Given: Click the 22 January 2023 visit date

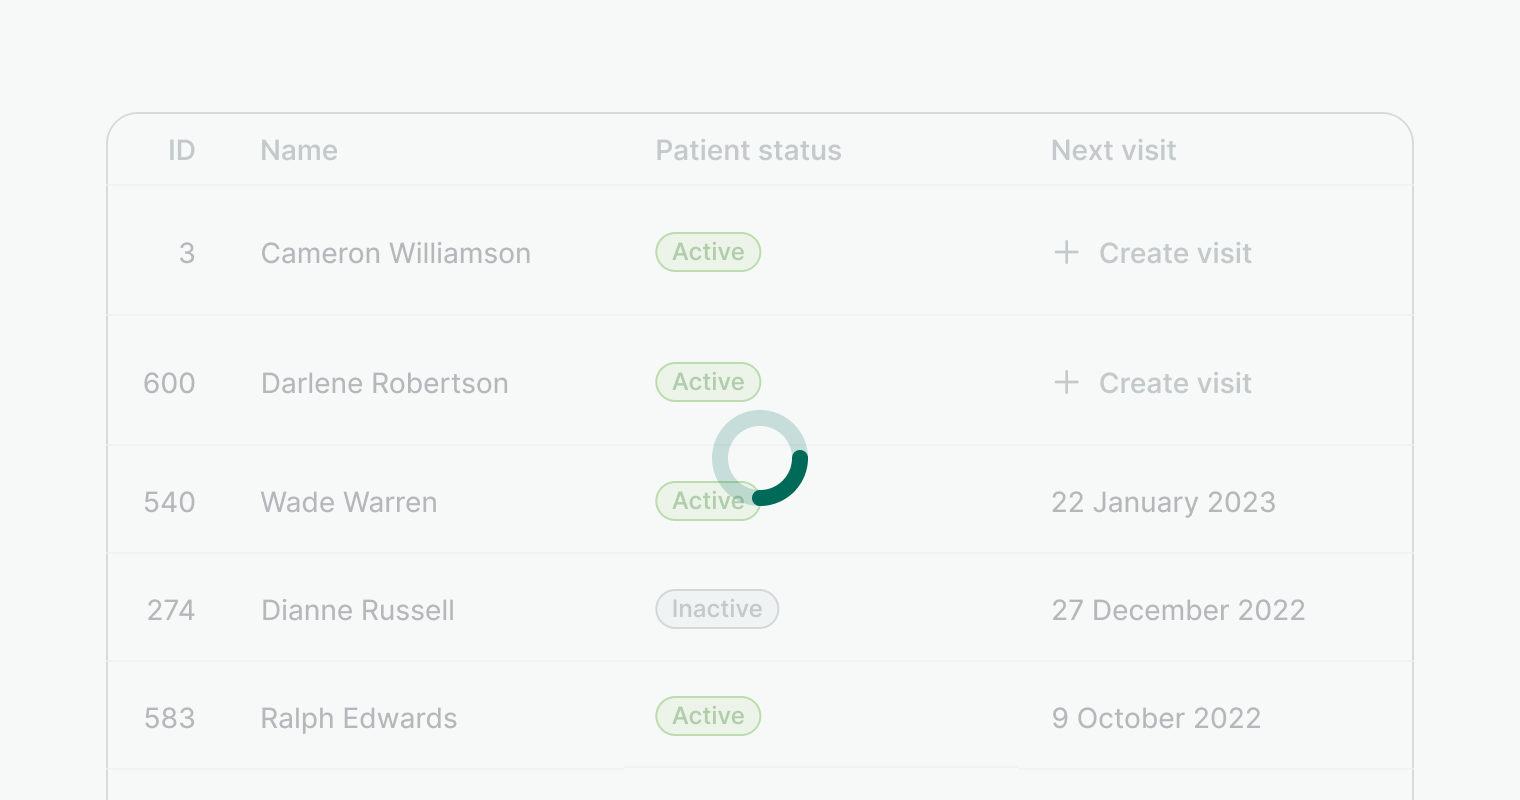Looking at the screenshot, I should 1163,502.
